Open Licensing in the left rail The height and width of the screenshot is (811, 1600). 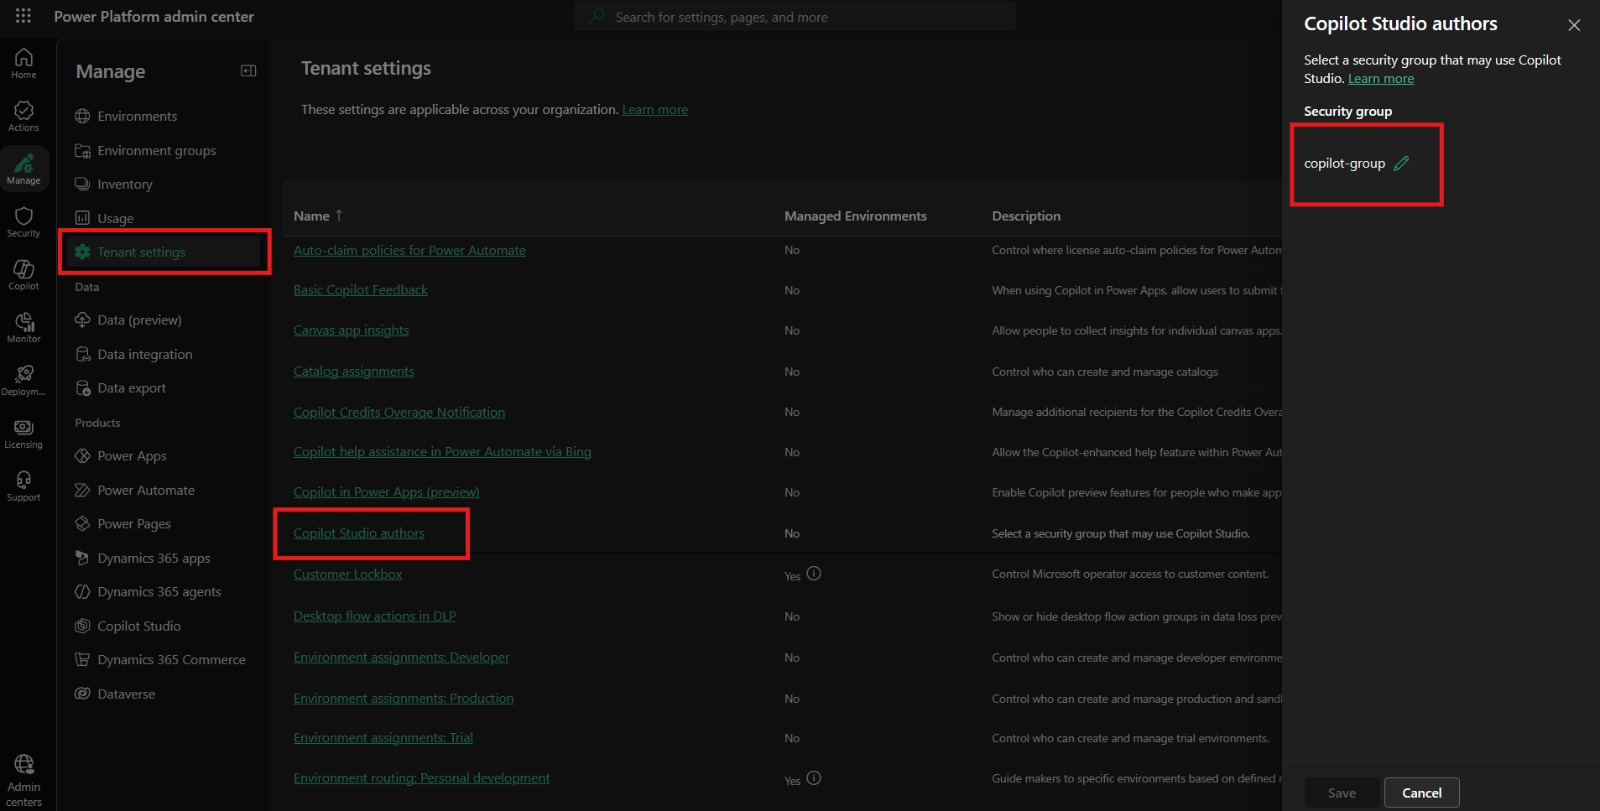(23, 434)
